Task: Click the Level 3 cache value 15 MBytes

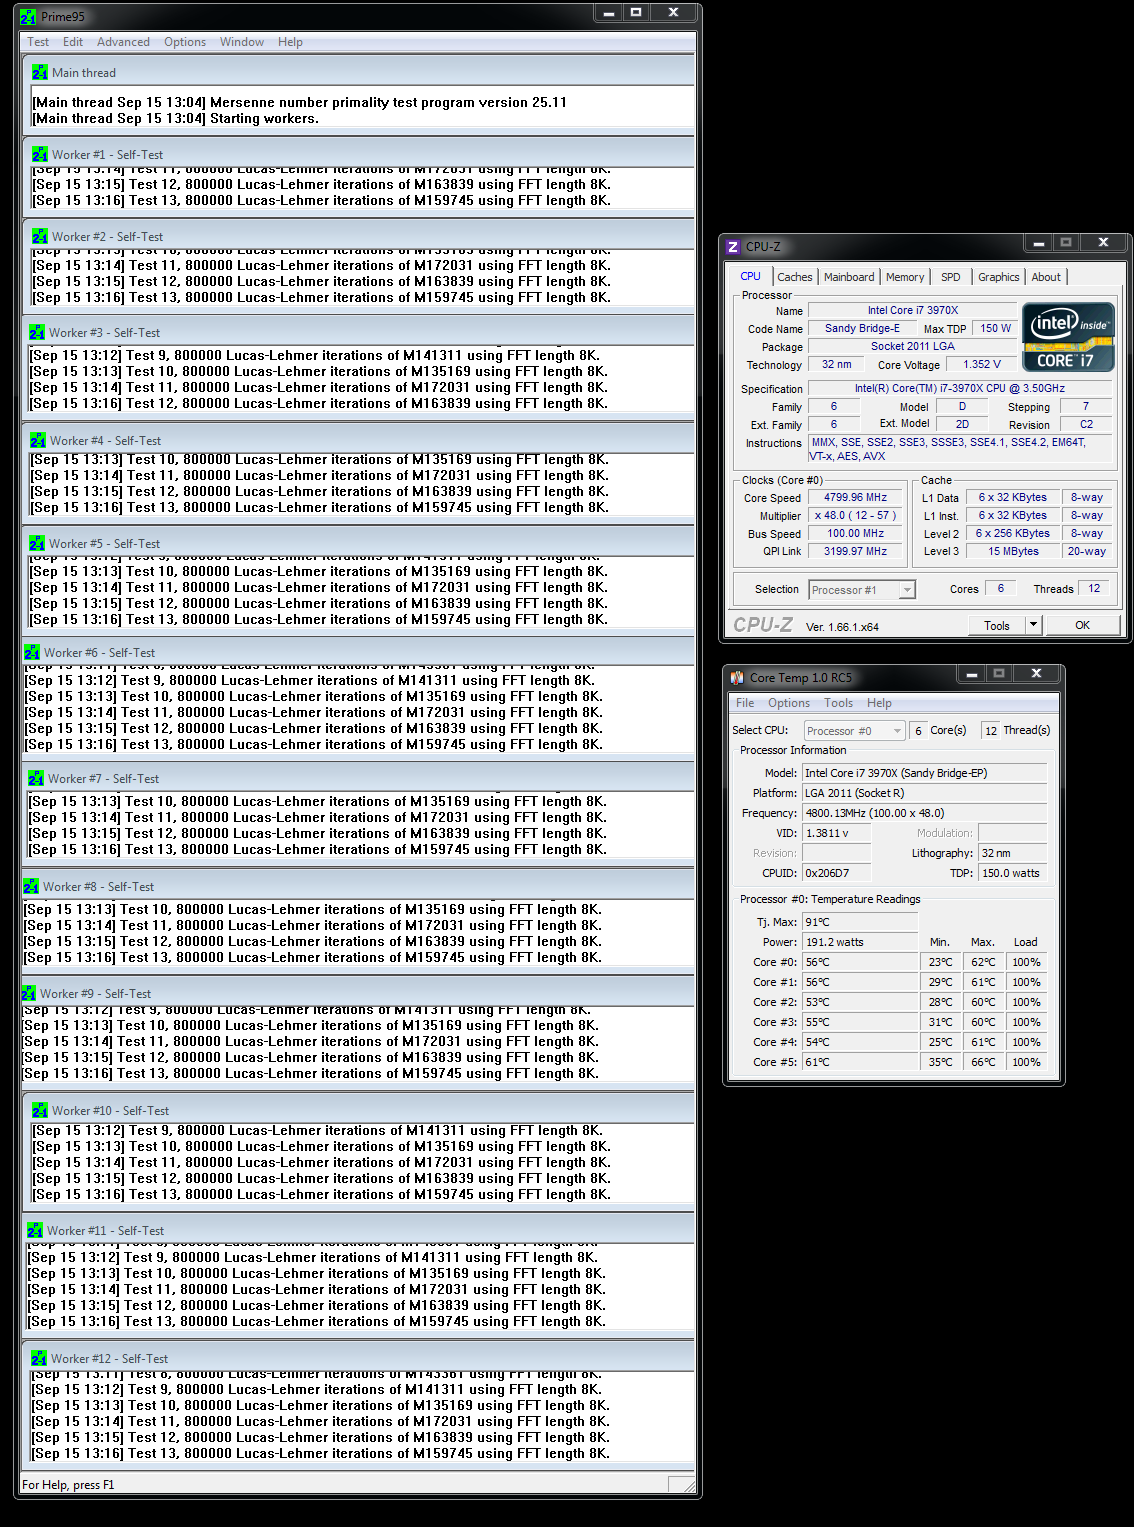Action: point(1013,552)
